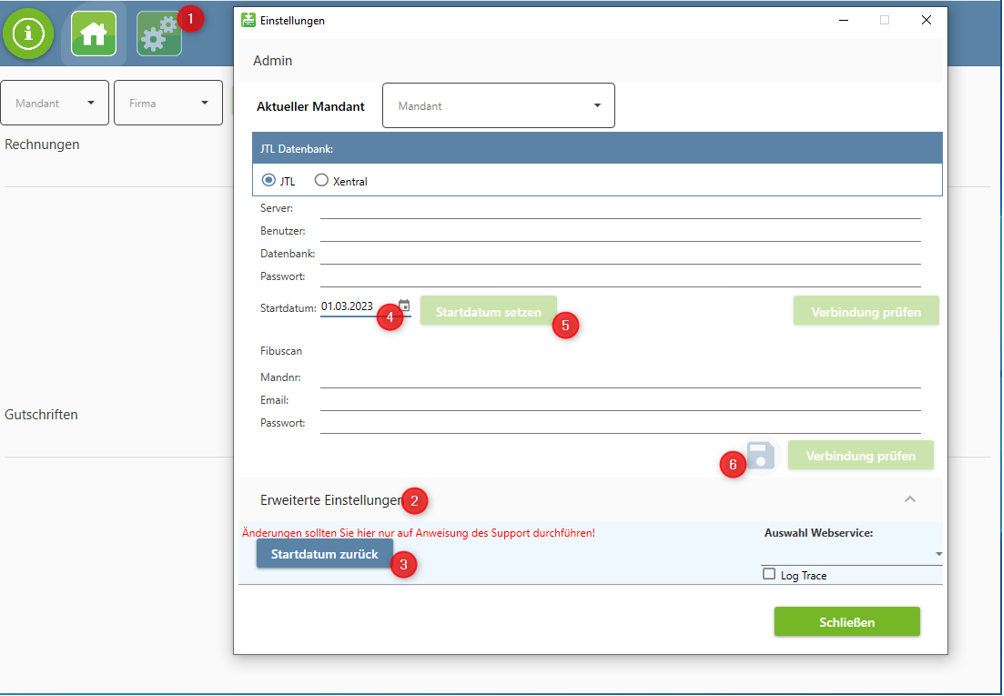Open settings via the gears icon

click(158, 33)
